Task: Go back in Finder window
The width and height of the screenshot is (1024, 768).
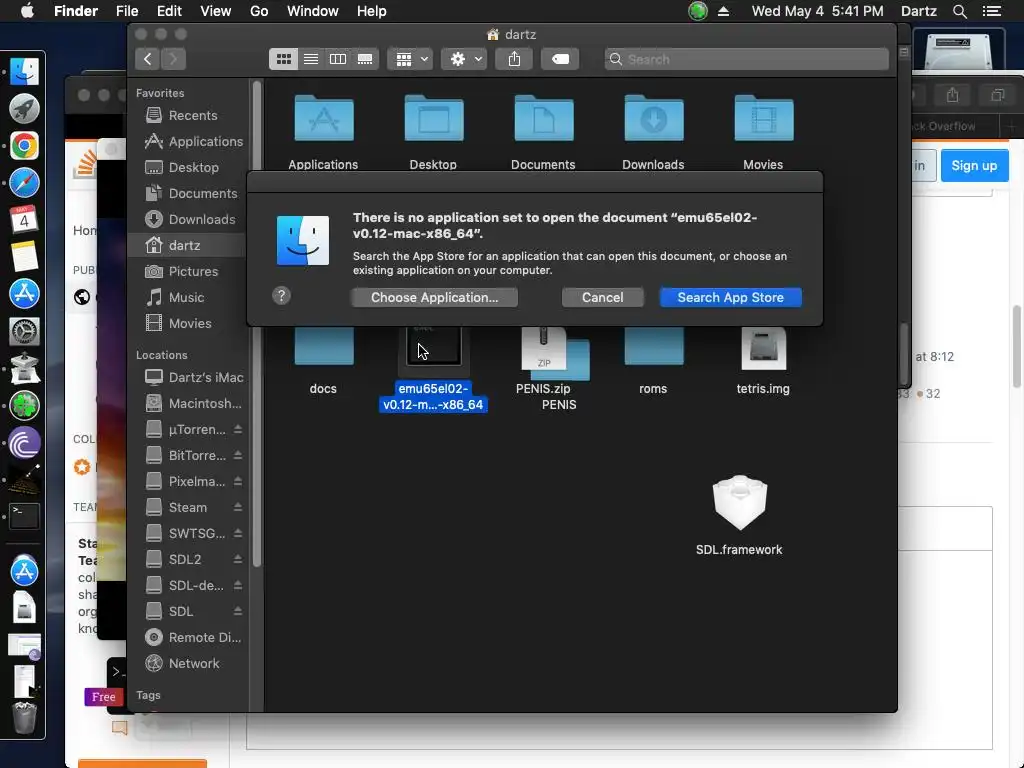Action: click(148, 59)
